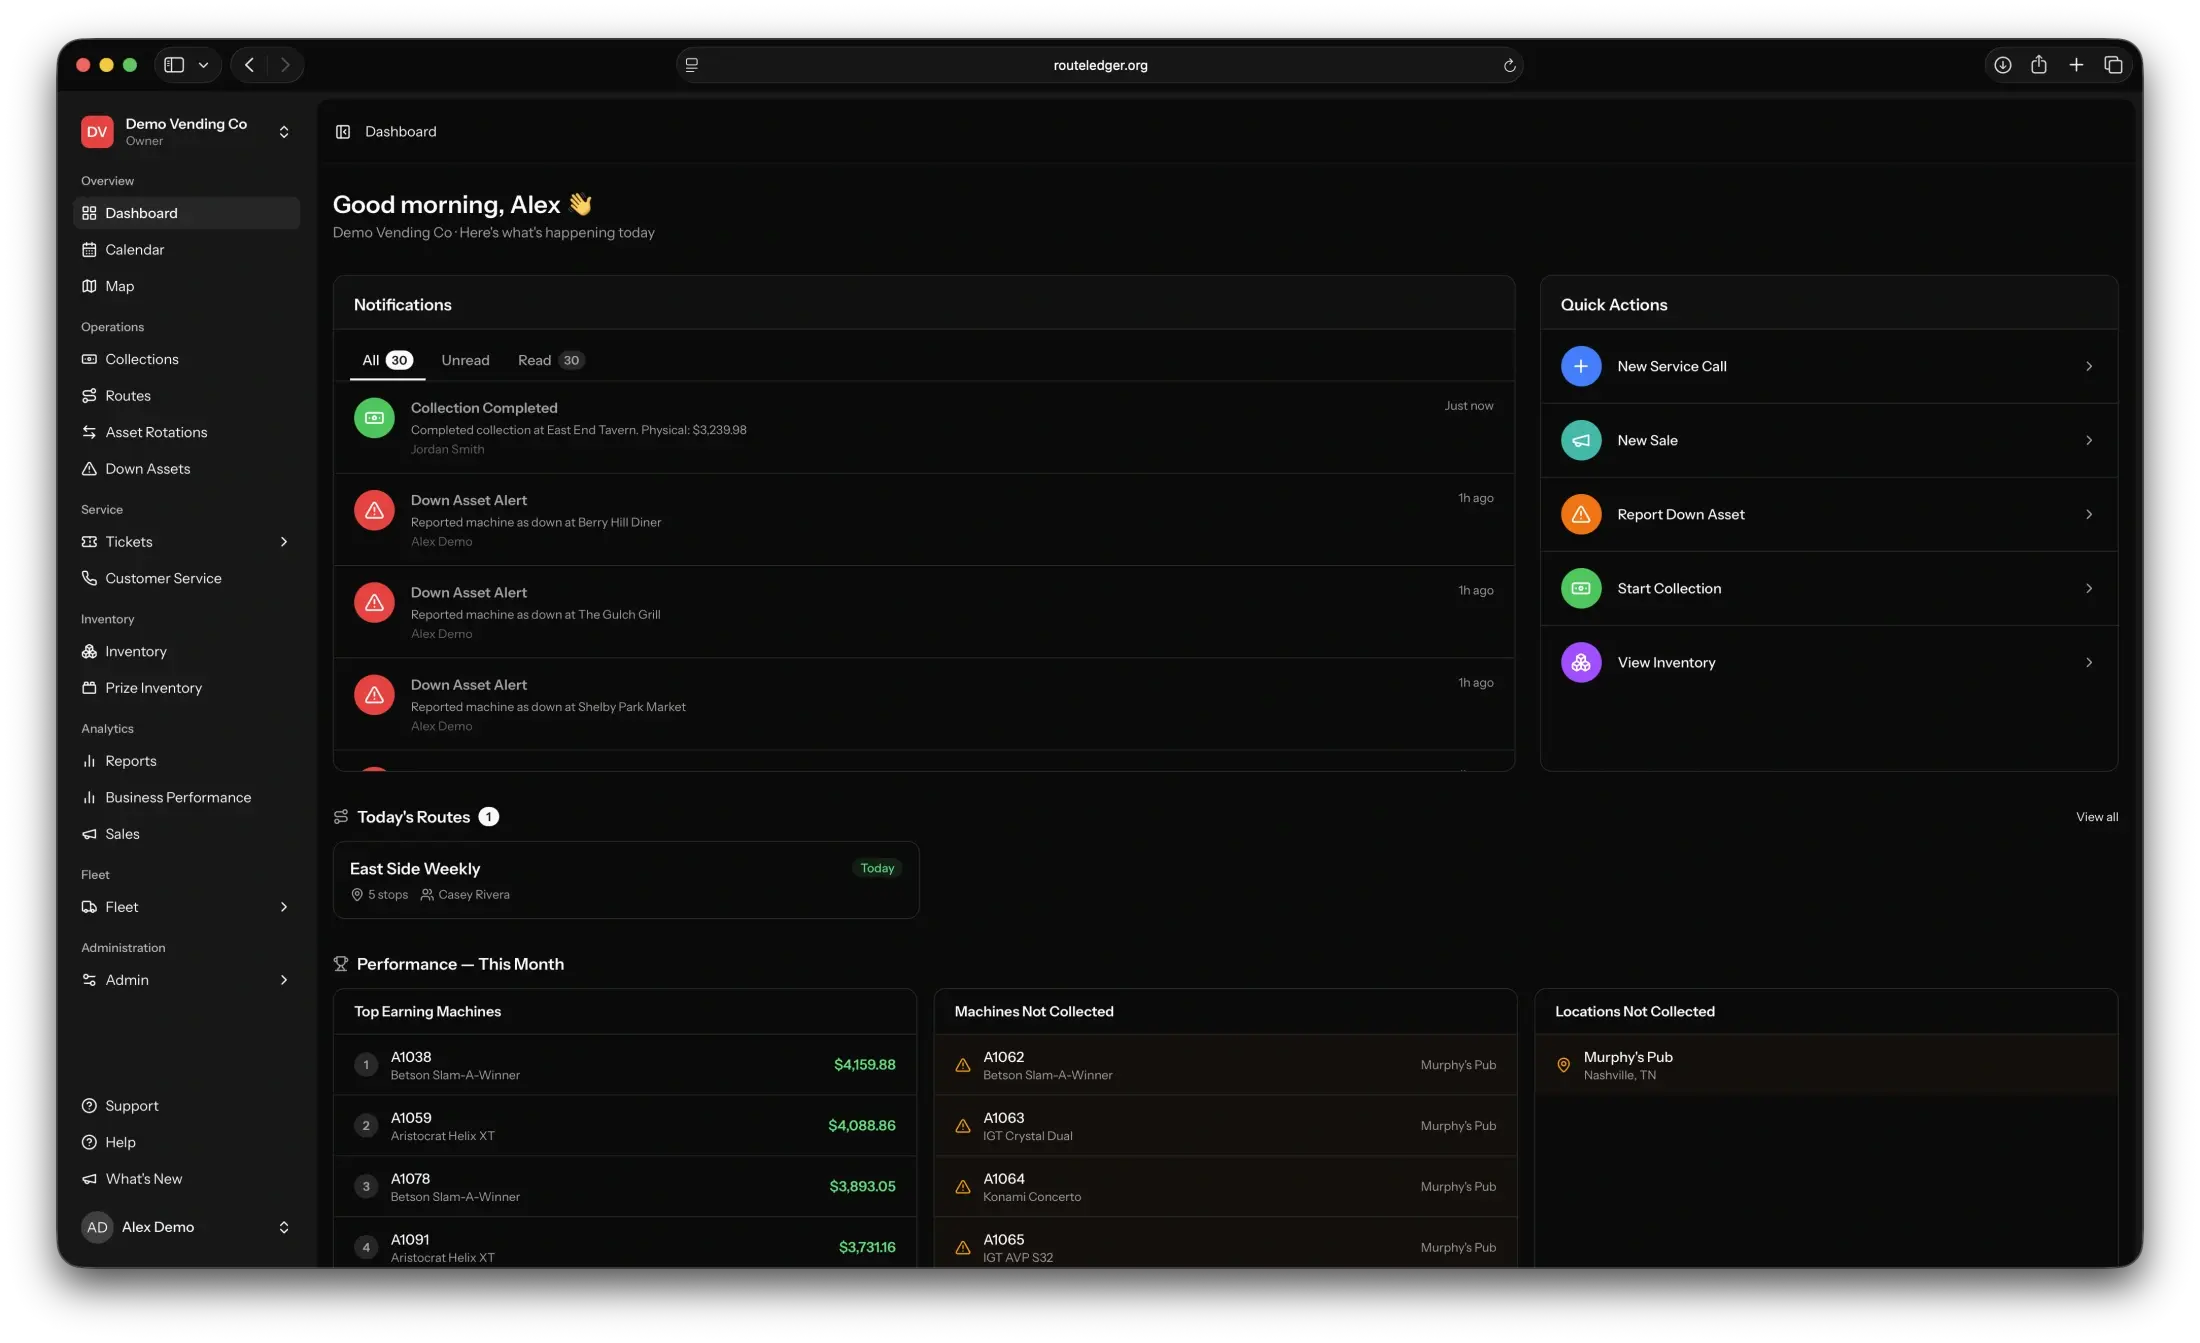Open Customer Service page
The width and height of the screenshot is (2200, 1343).
[186, 578]
